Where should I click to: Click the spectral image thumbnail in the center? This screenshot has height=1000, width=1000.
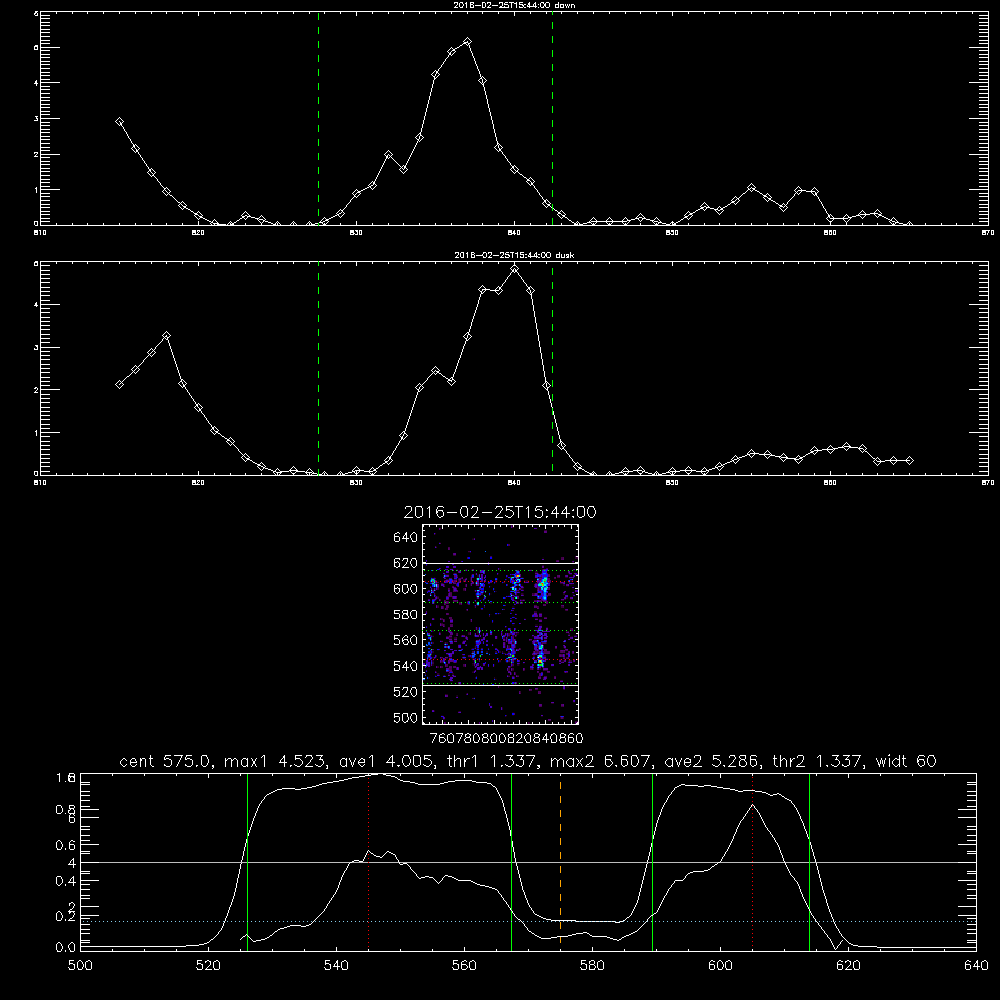point(501,624)
